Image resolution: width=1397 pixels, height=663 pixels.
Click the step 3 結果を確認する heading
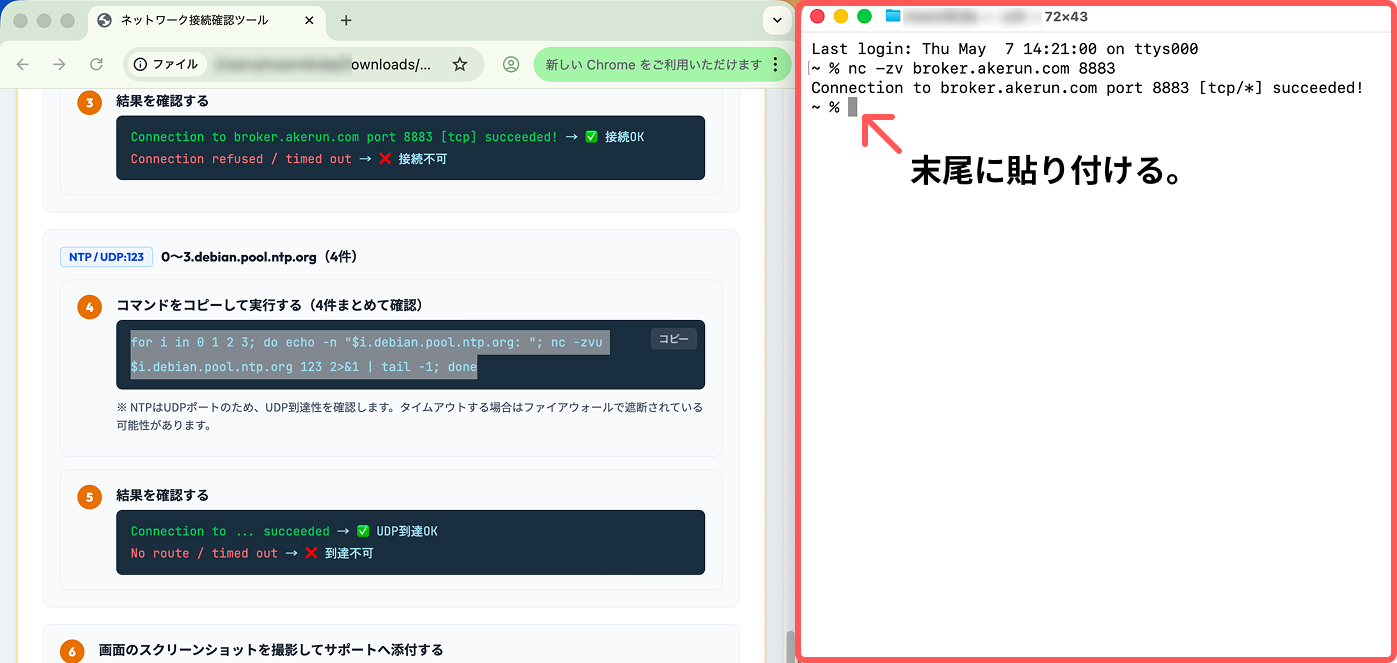tap(162, 101)
